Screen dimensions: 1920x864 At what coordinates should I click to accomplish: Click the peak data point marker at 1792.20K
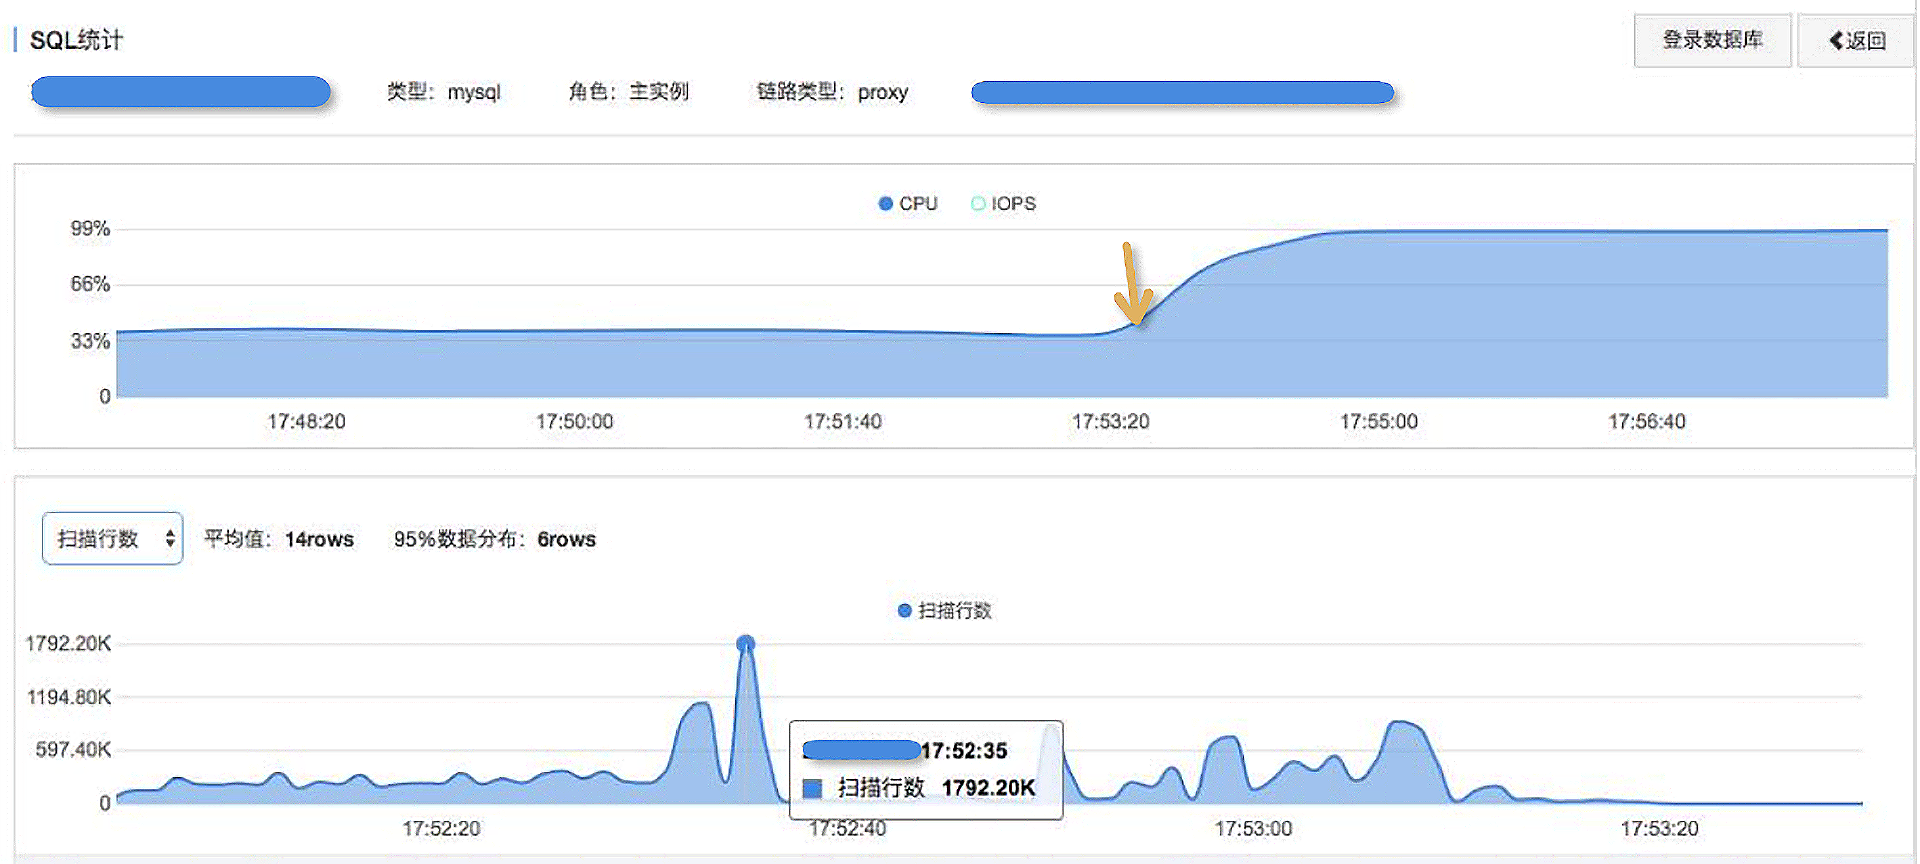(746, 644)
